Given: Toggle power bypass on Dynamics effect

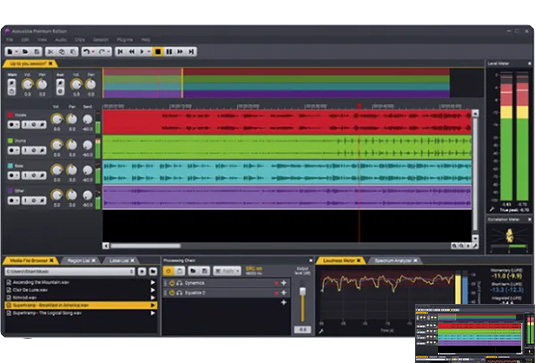Looking at the screenshot, I should click(172, 283).
